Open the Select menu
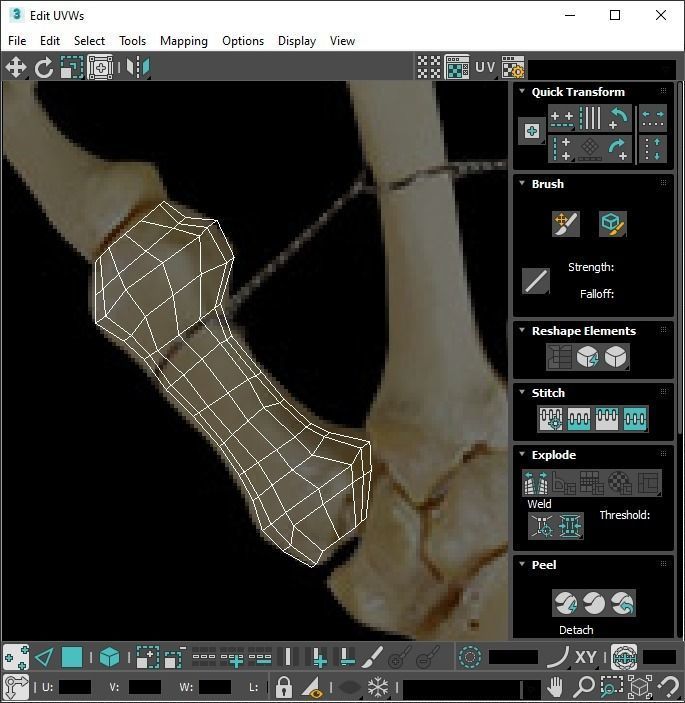 point(89,41)
